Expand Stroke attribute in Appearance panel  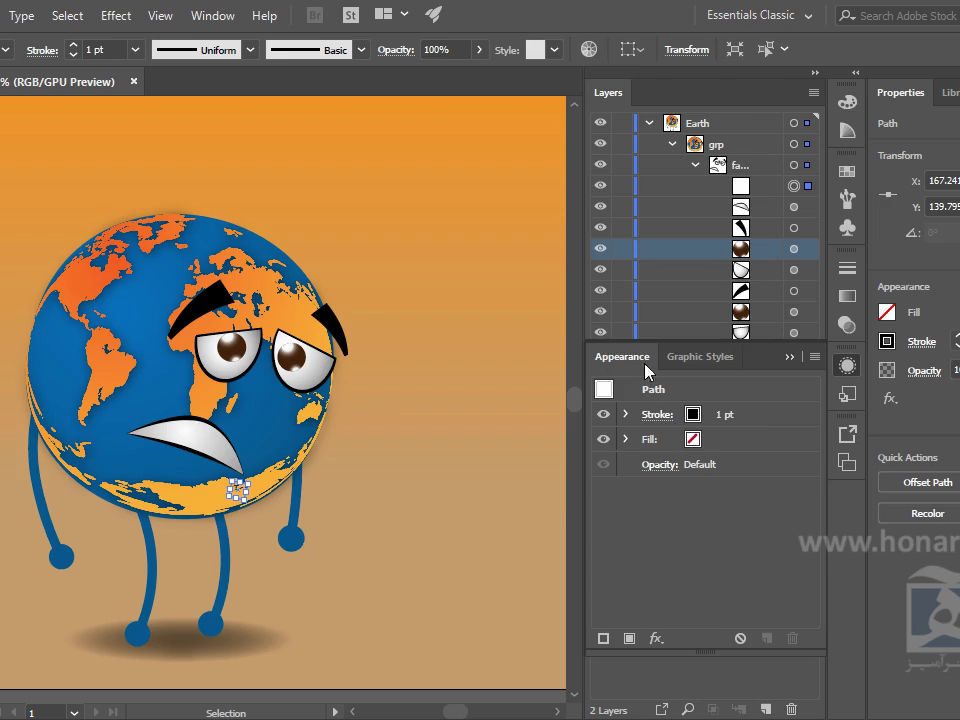click(625, 414)
